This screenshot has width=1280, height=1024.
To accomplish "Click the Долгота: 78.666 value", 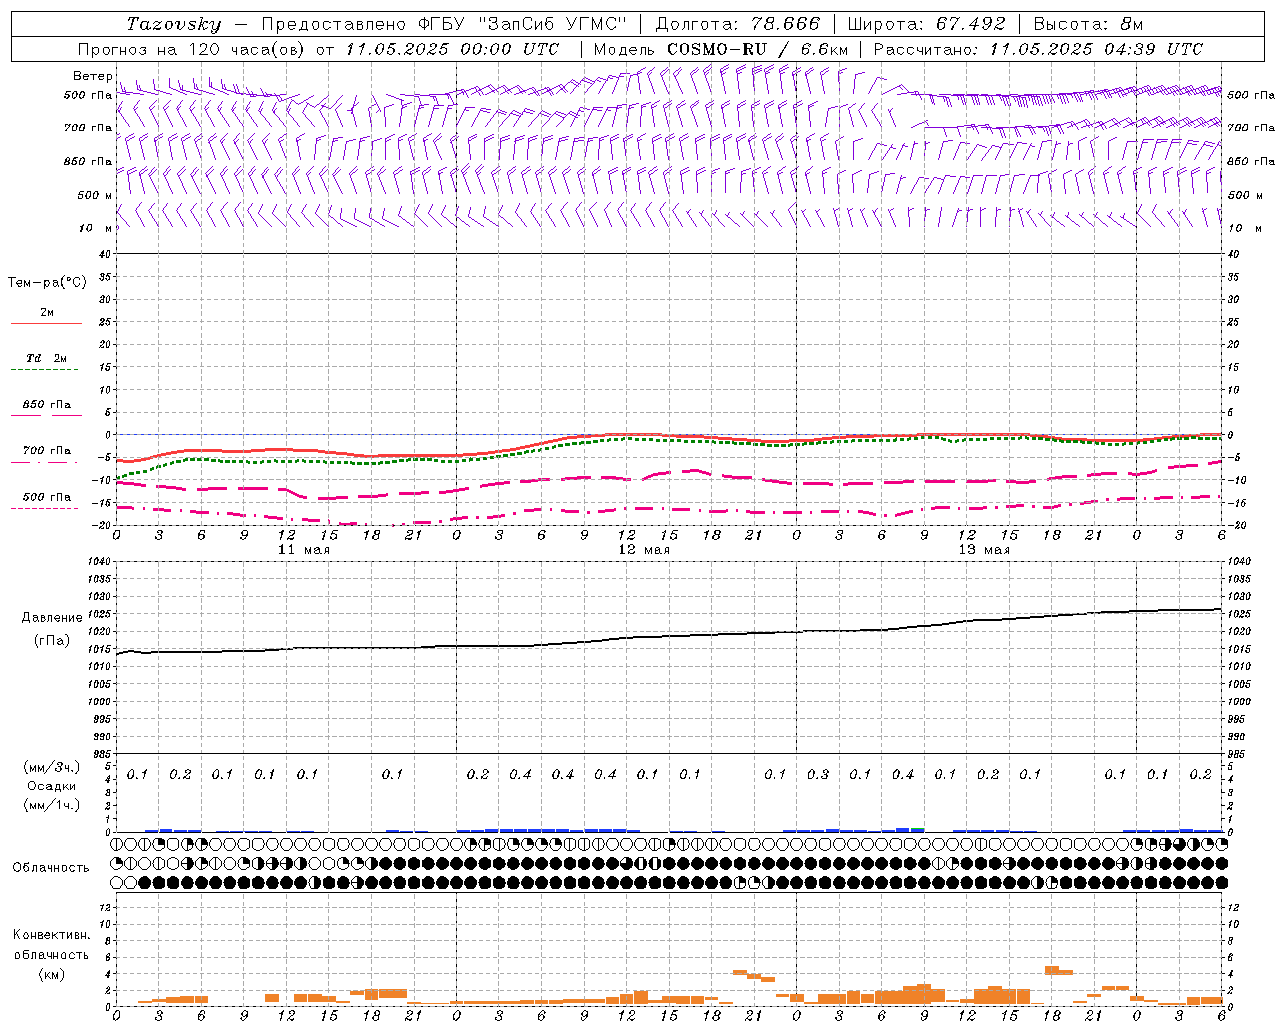I will tap(737, 24).
